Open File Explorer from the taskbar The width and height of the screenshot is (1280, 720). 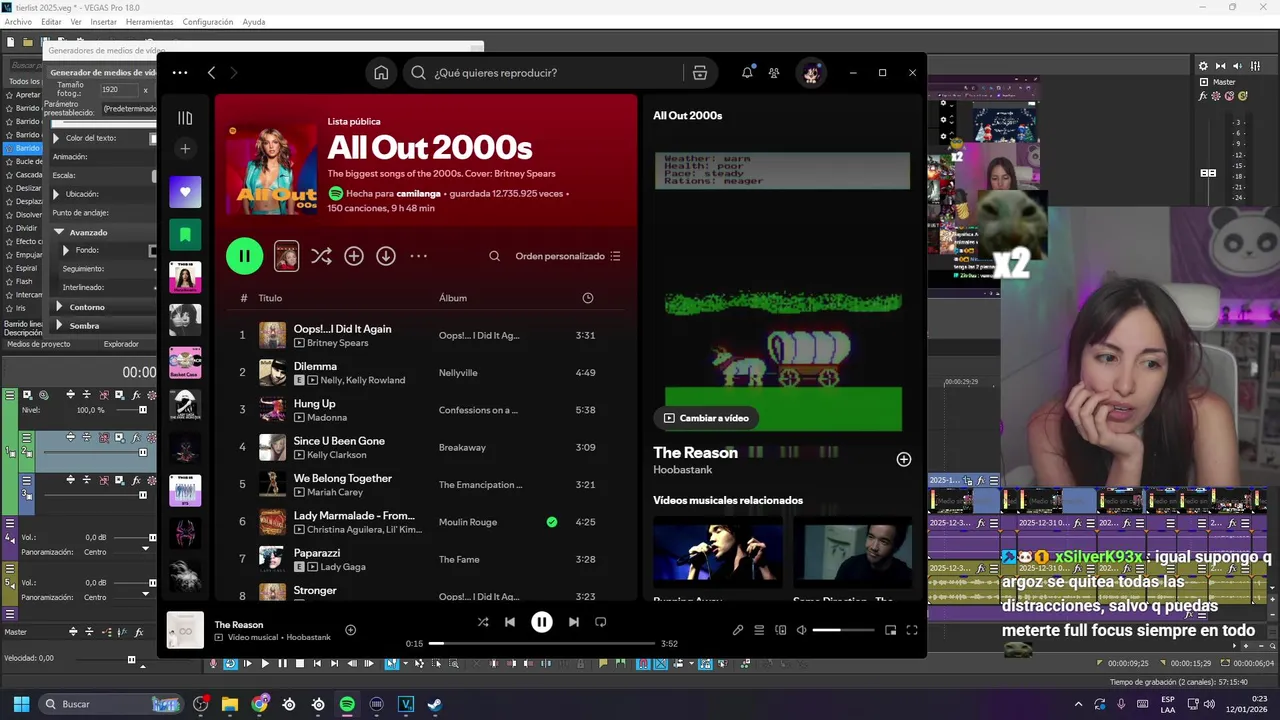pyautogui.click(x=230, y=704)
